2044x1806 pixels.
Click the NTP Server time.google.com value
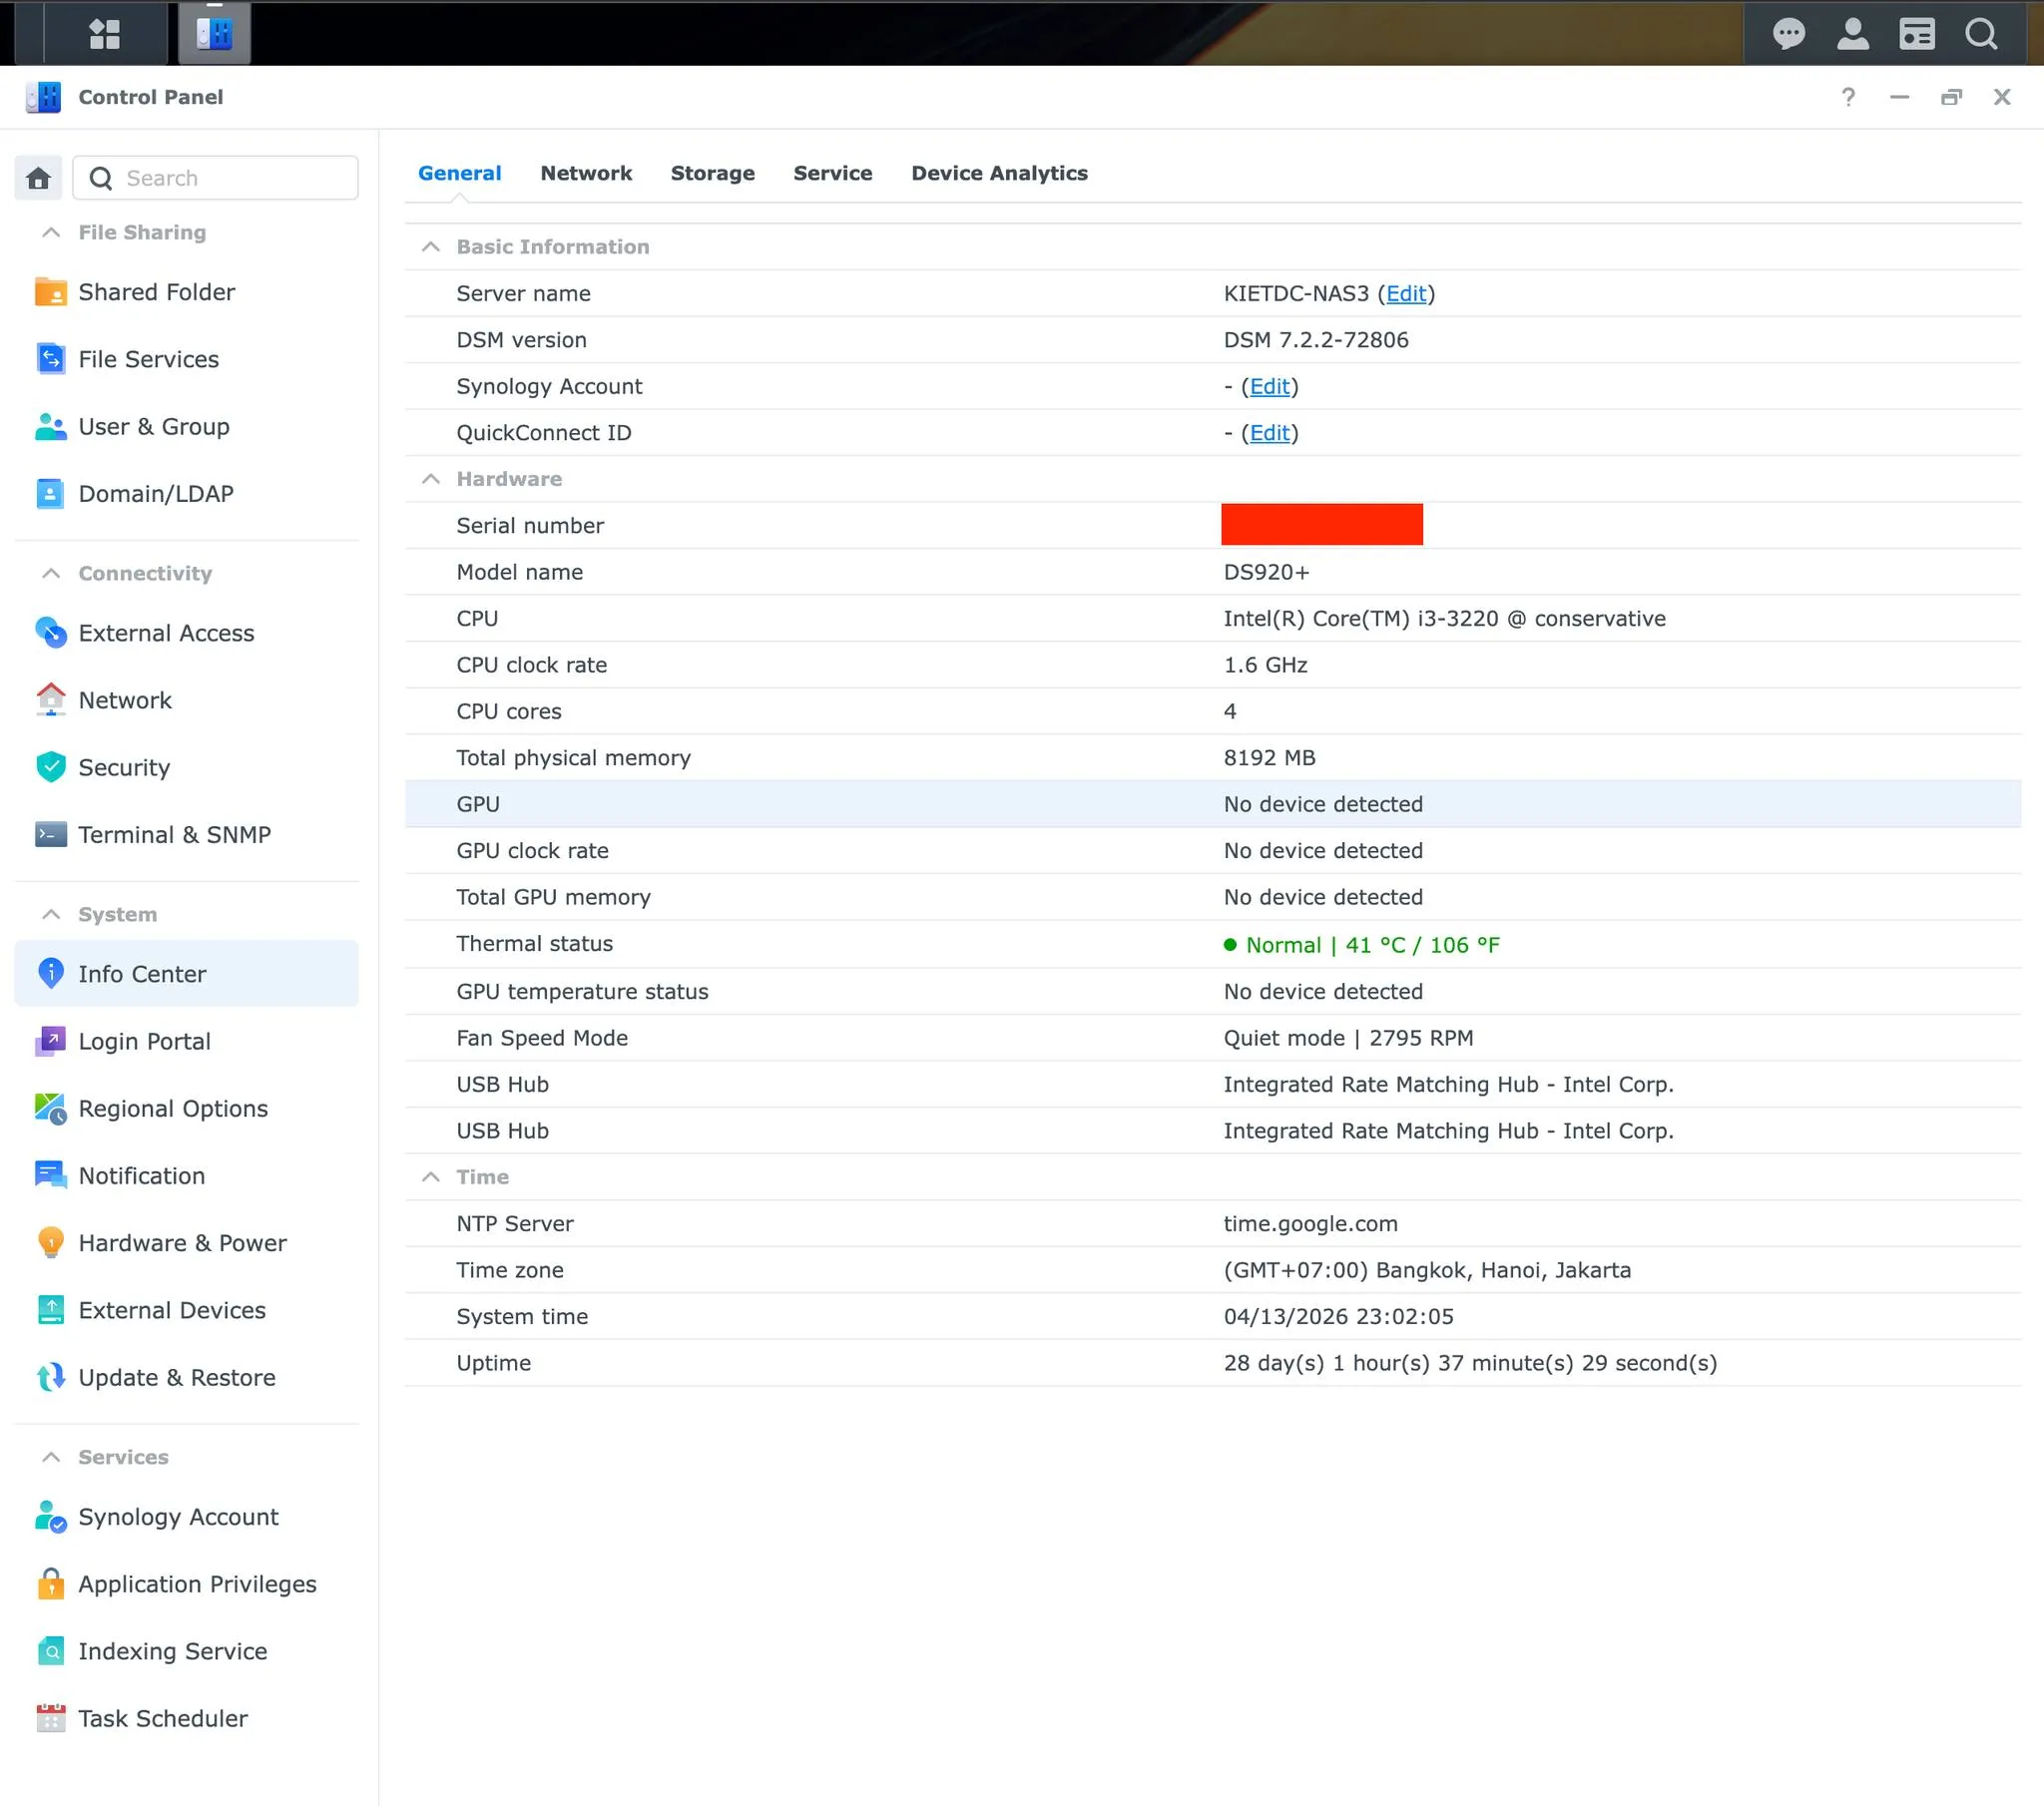pos(1311,1224)
